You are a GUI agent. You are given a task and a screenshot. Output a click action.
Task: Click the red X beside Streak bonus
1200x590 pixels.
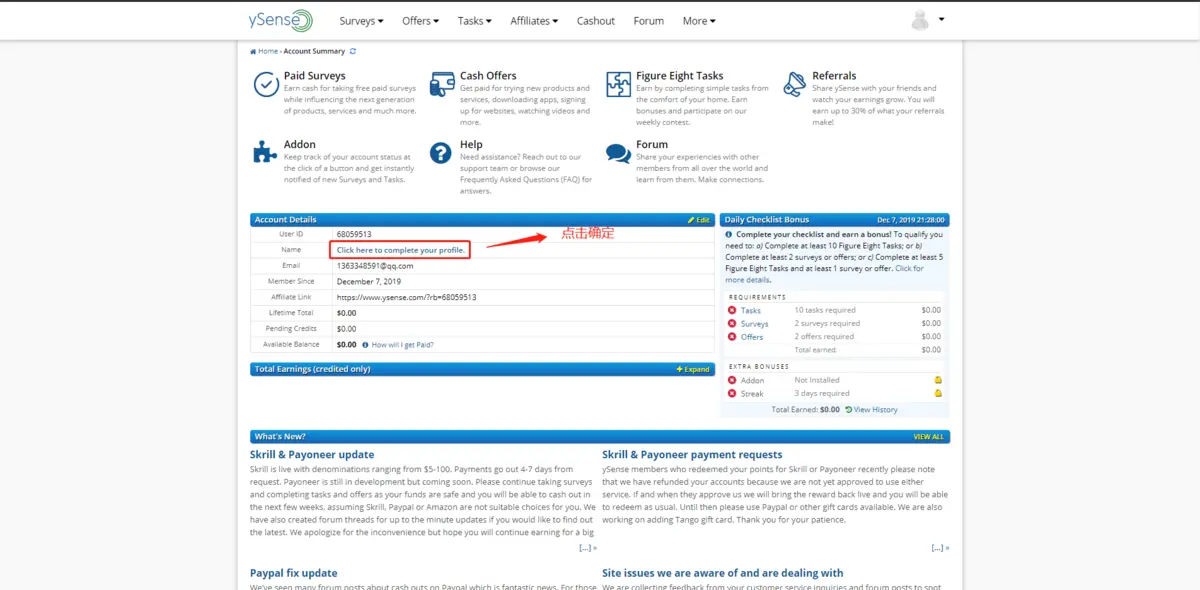(x=732, y=394)
